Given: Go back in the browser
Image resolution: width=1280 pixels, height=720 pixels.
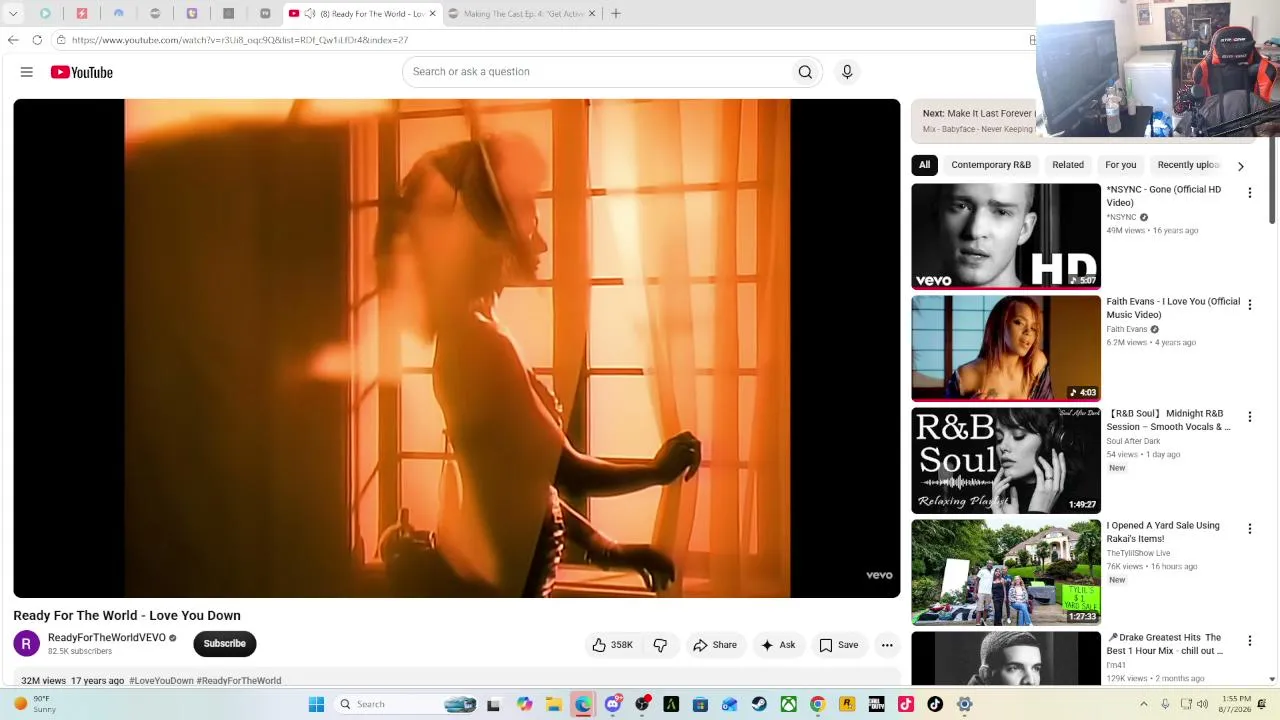Looking at the screenshot, I should 13,40.
